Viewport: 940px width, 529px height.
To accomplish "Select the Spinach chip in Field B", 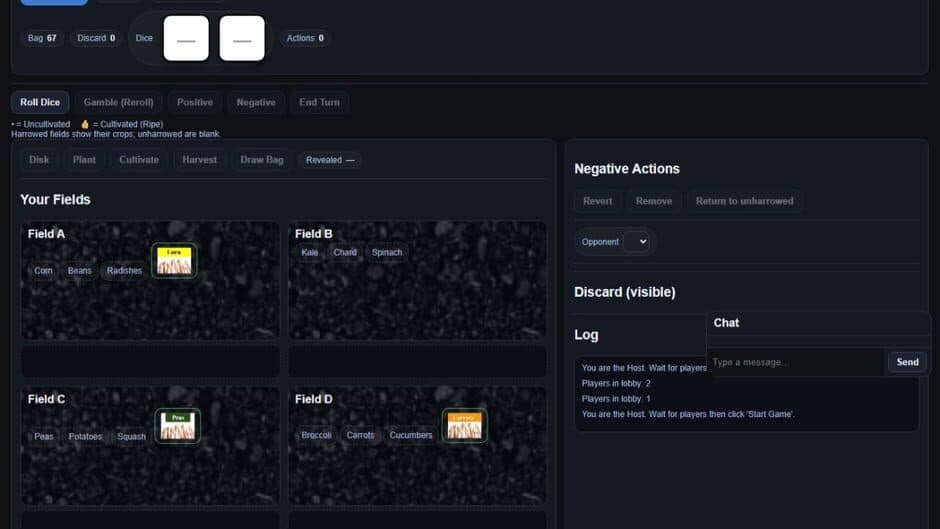I will [x=387, y=253].
